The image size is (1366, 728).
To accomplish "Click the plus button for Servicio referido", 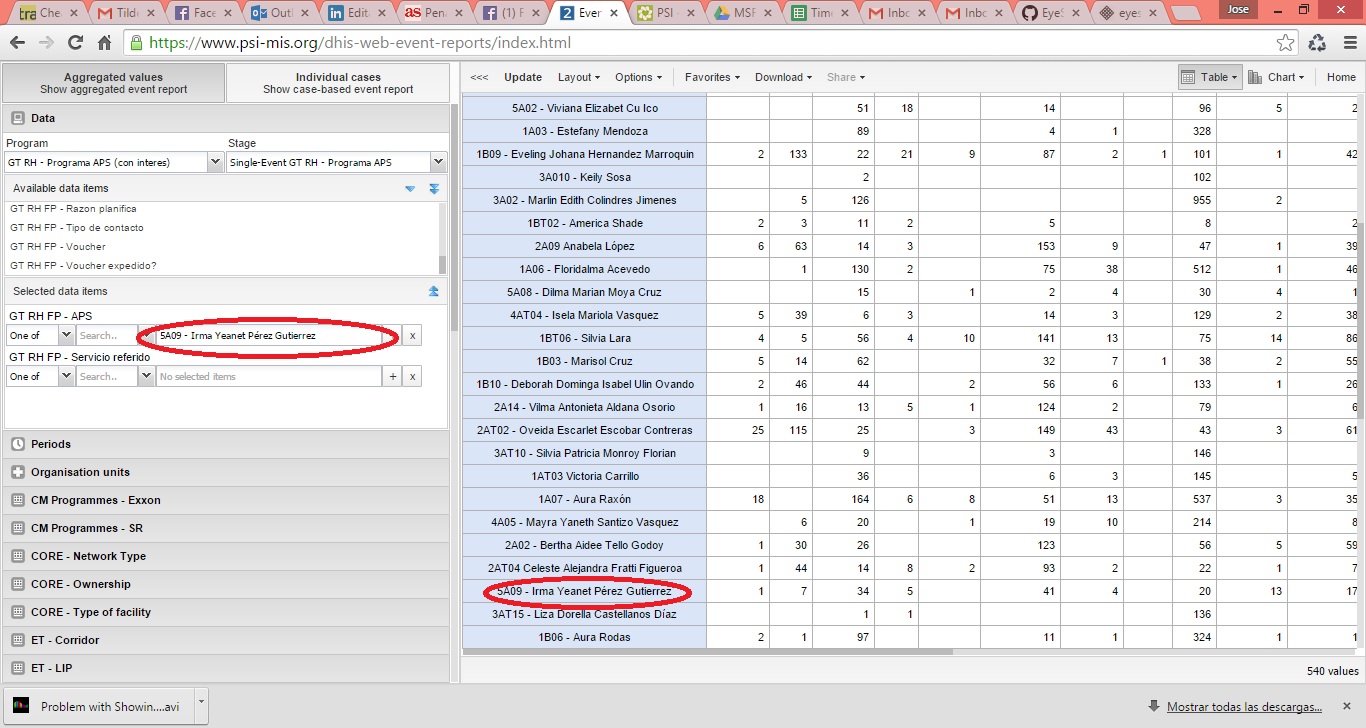I will [393, 377].
